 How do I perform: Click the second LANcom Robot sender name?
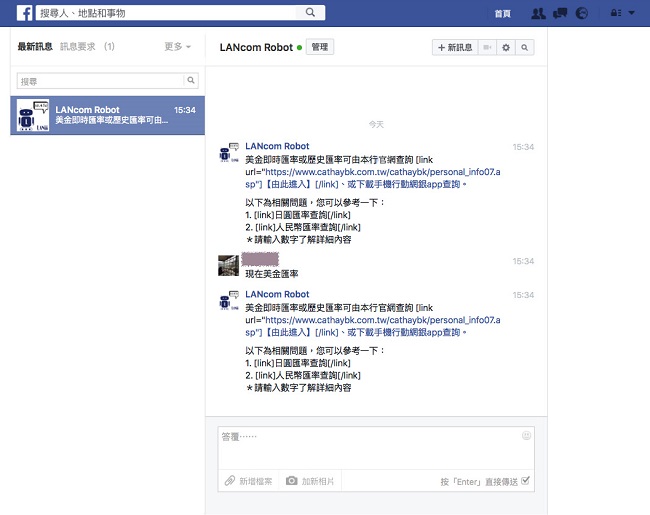click(277, 294)
